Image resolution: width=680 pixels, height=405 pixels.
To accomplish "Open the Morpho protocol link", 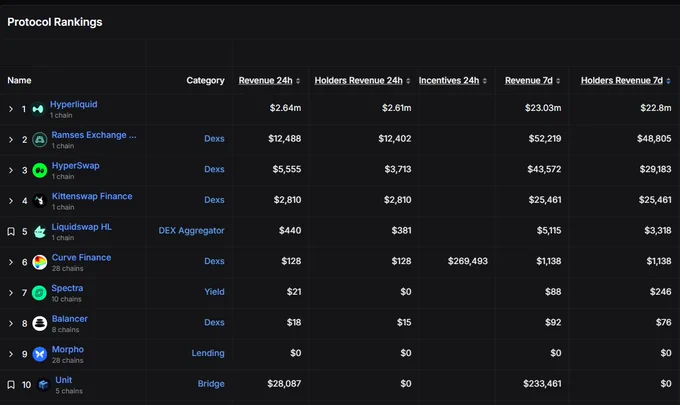I will (x=68, y=349).
